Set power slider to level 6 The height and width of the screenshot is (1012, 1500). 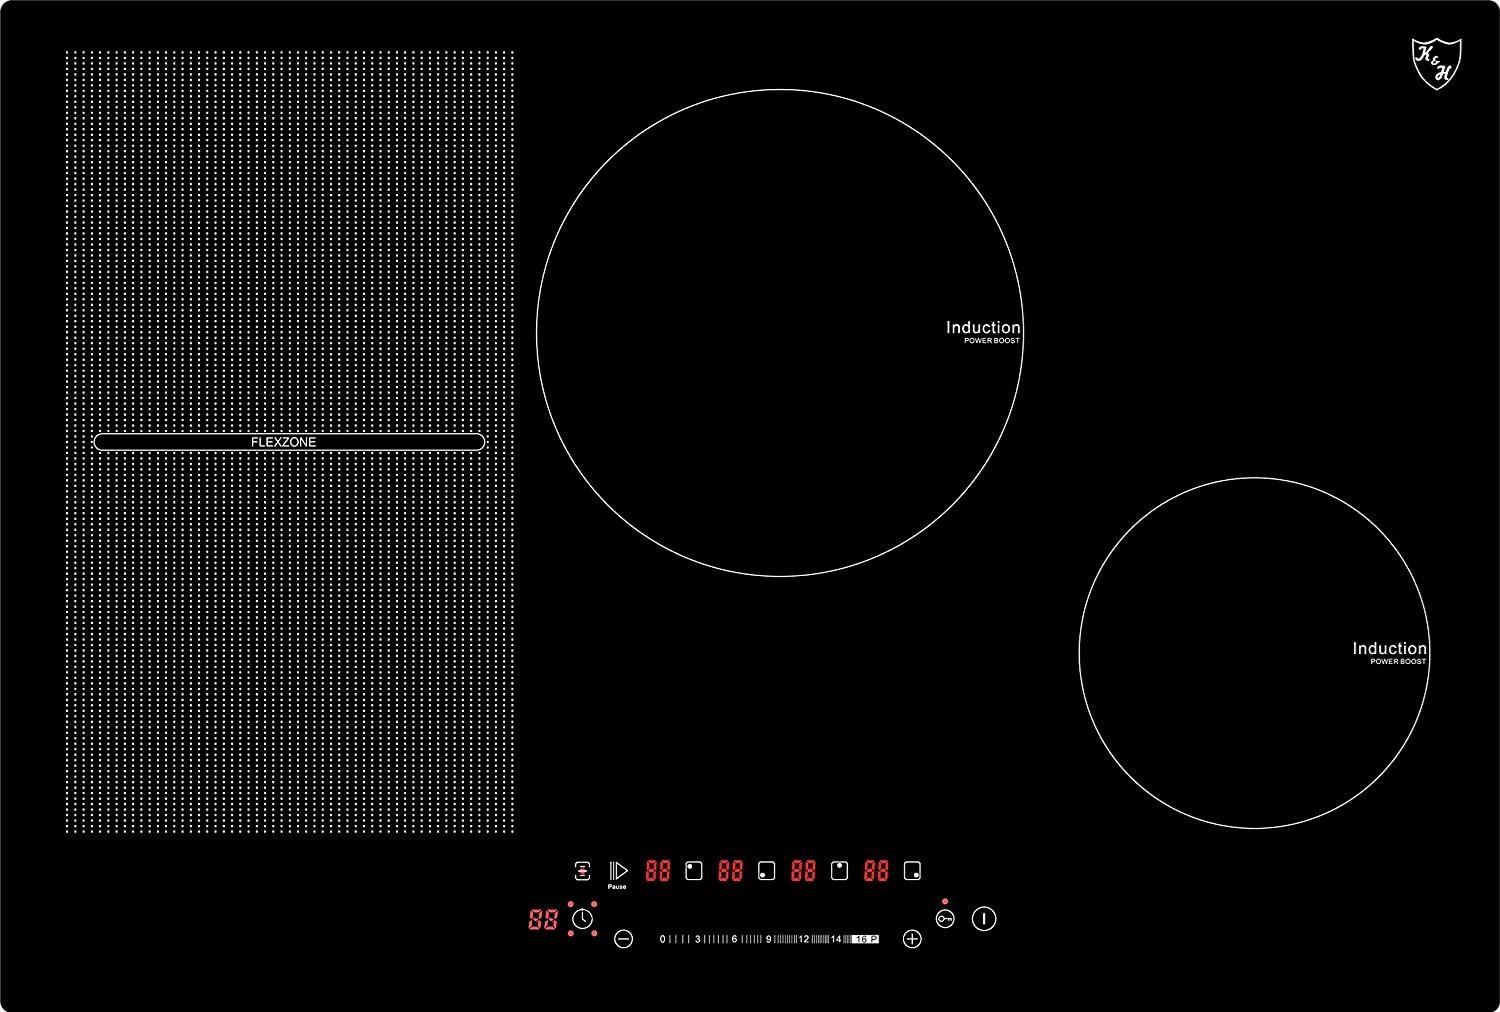[x=734, y=939]
